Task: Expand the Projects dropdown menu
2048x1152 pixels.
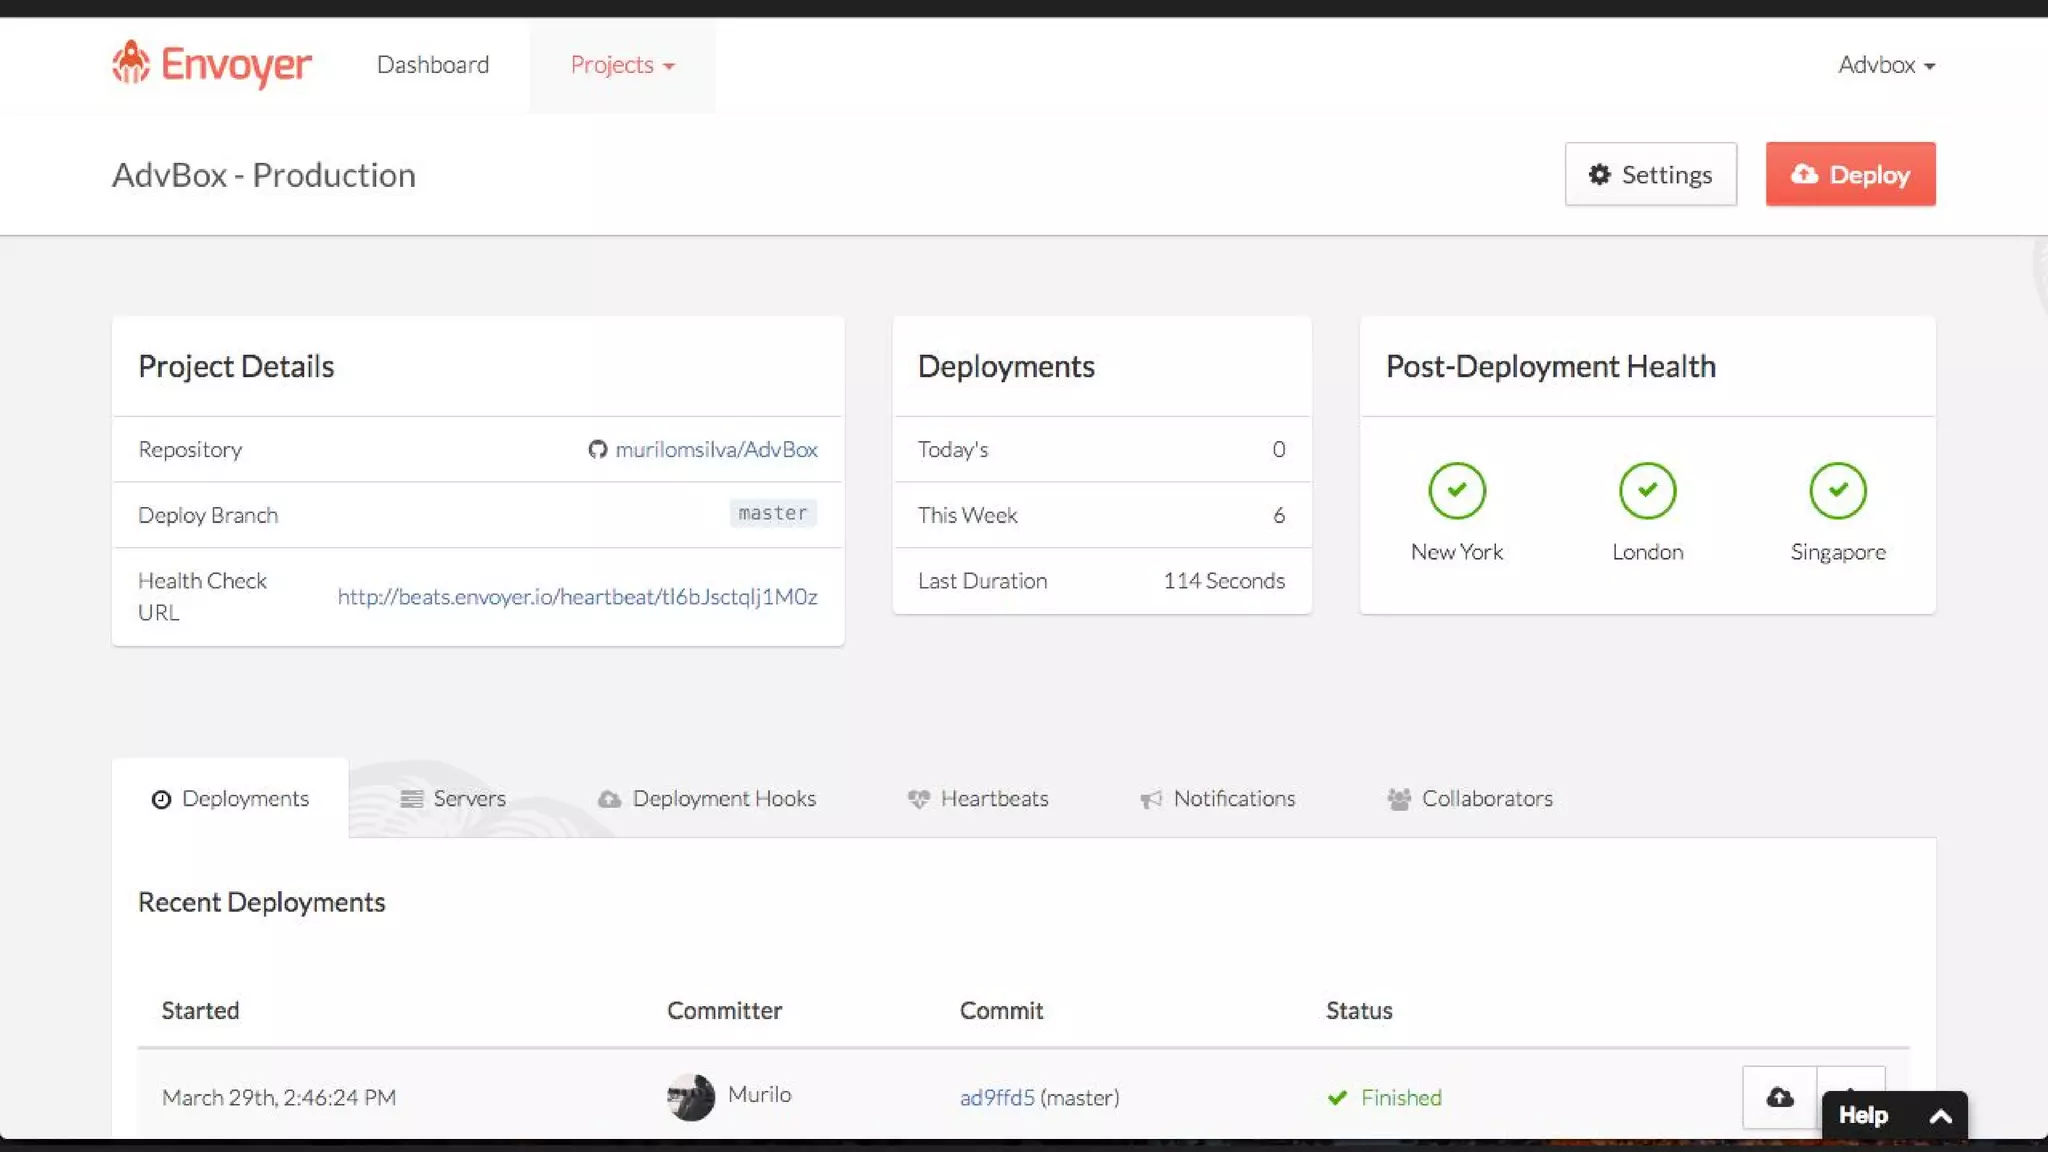Action: [x=622, y=65]
